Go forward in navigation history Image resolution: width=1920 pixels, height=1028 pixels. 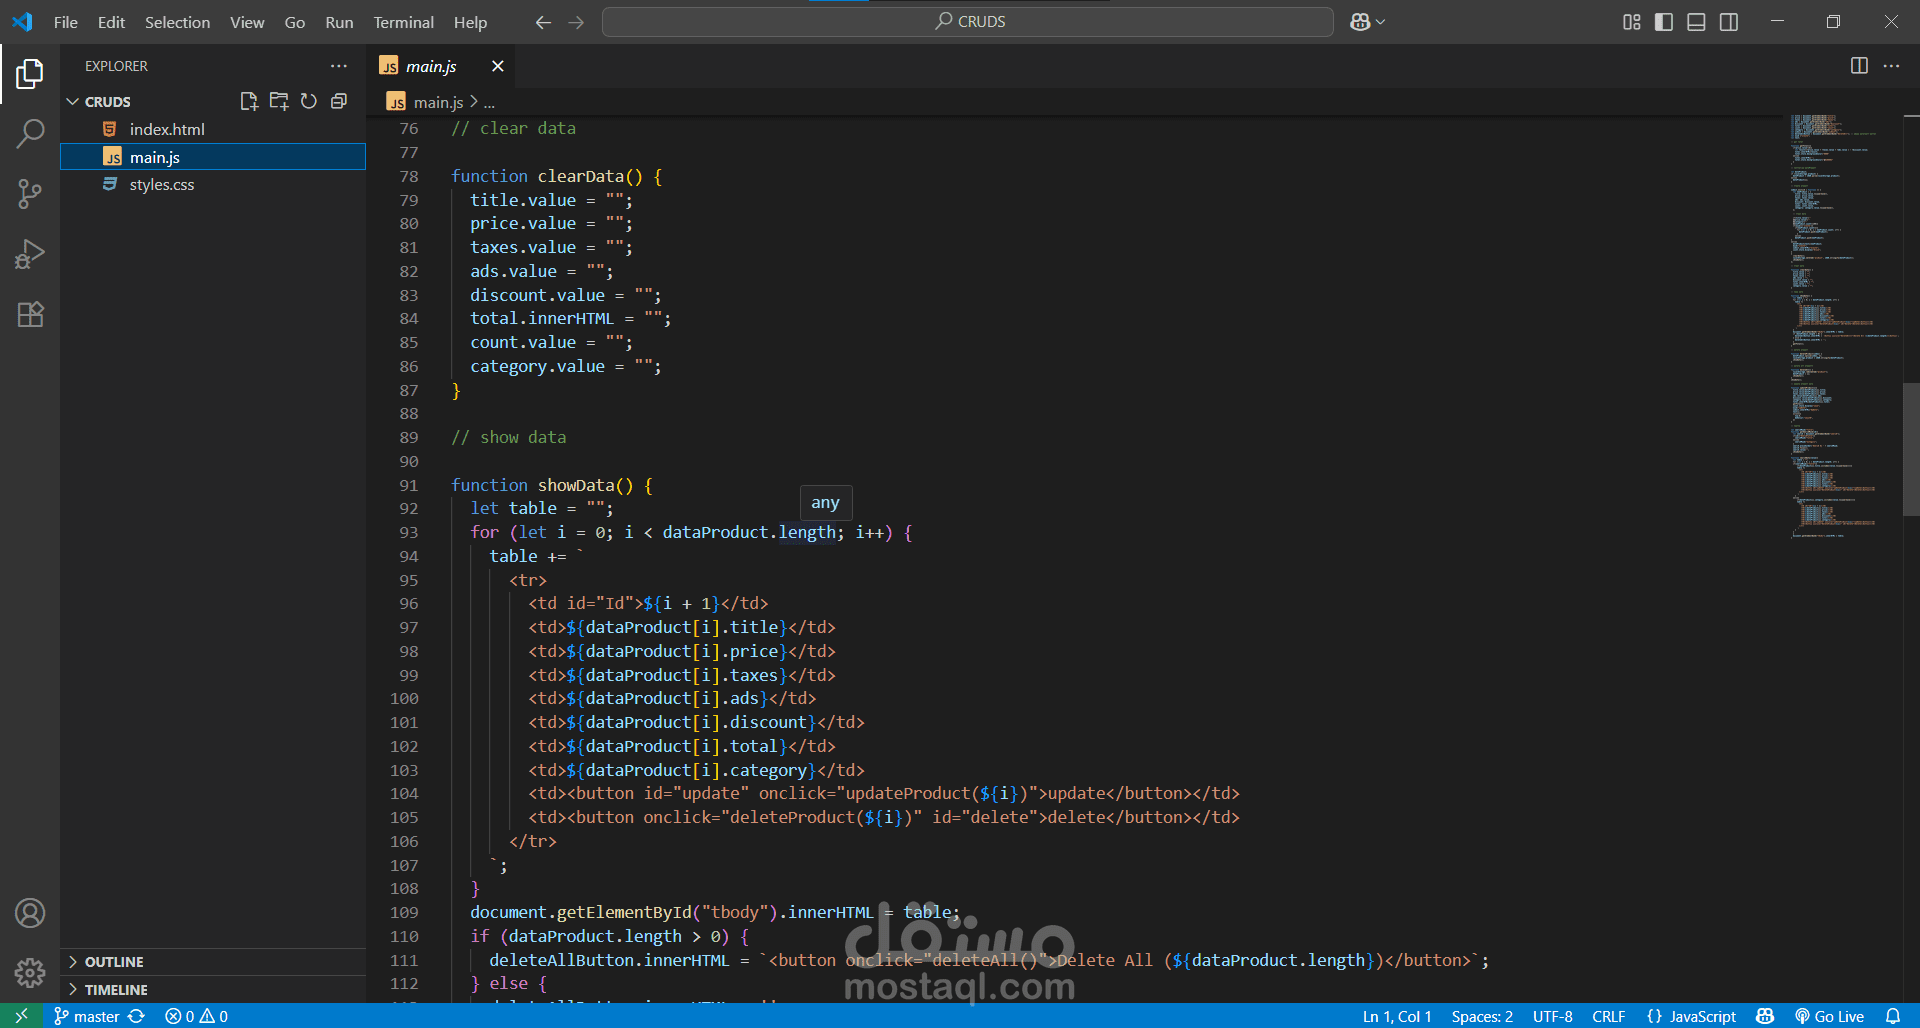click(x=576, y=22)
